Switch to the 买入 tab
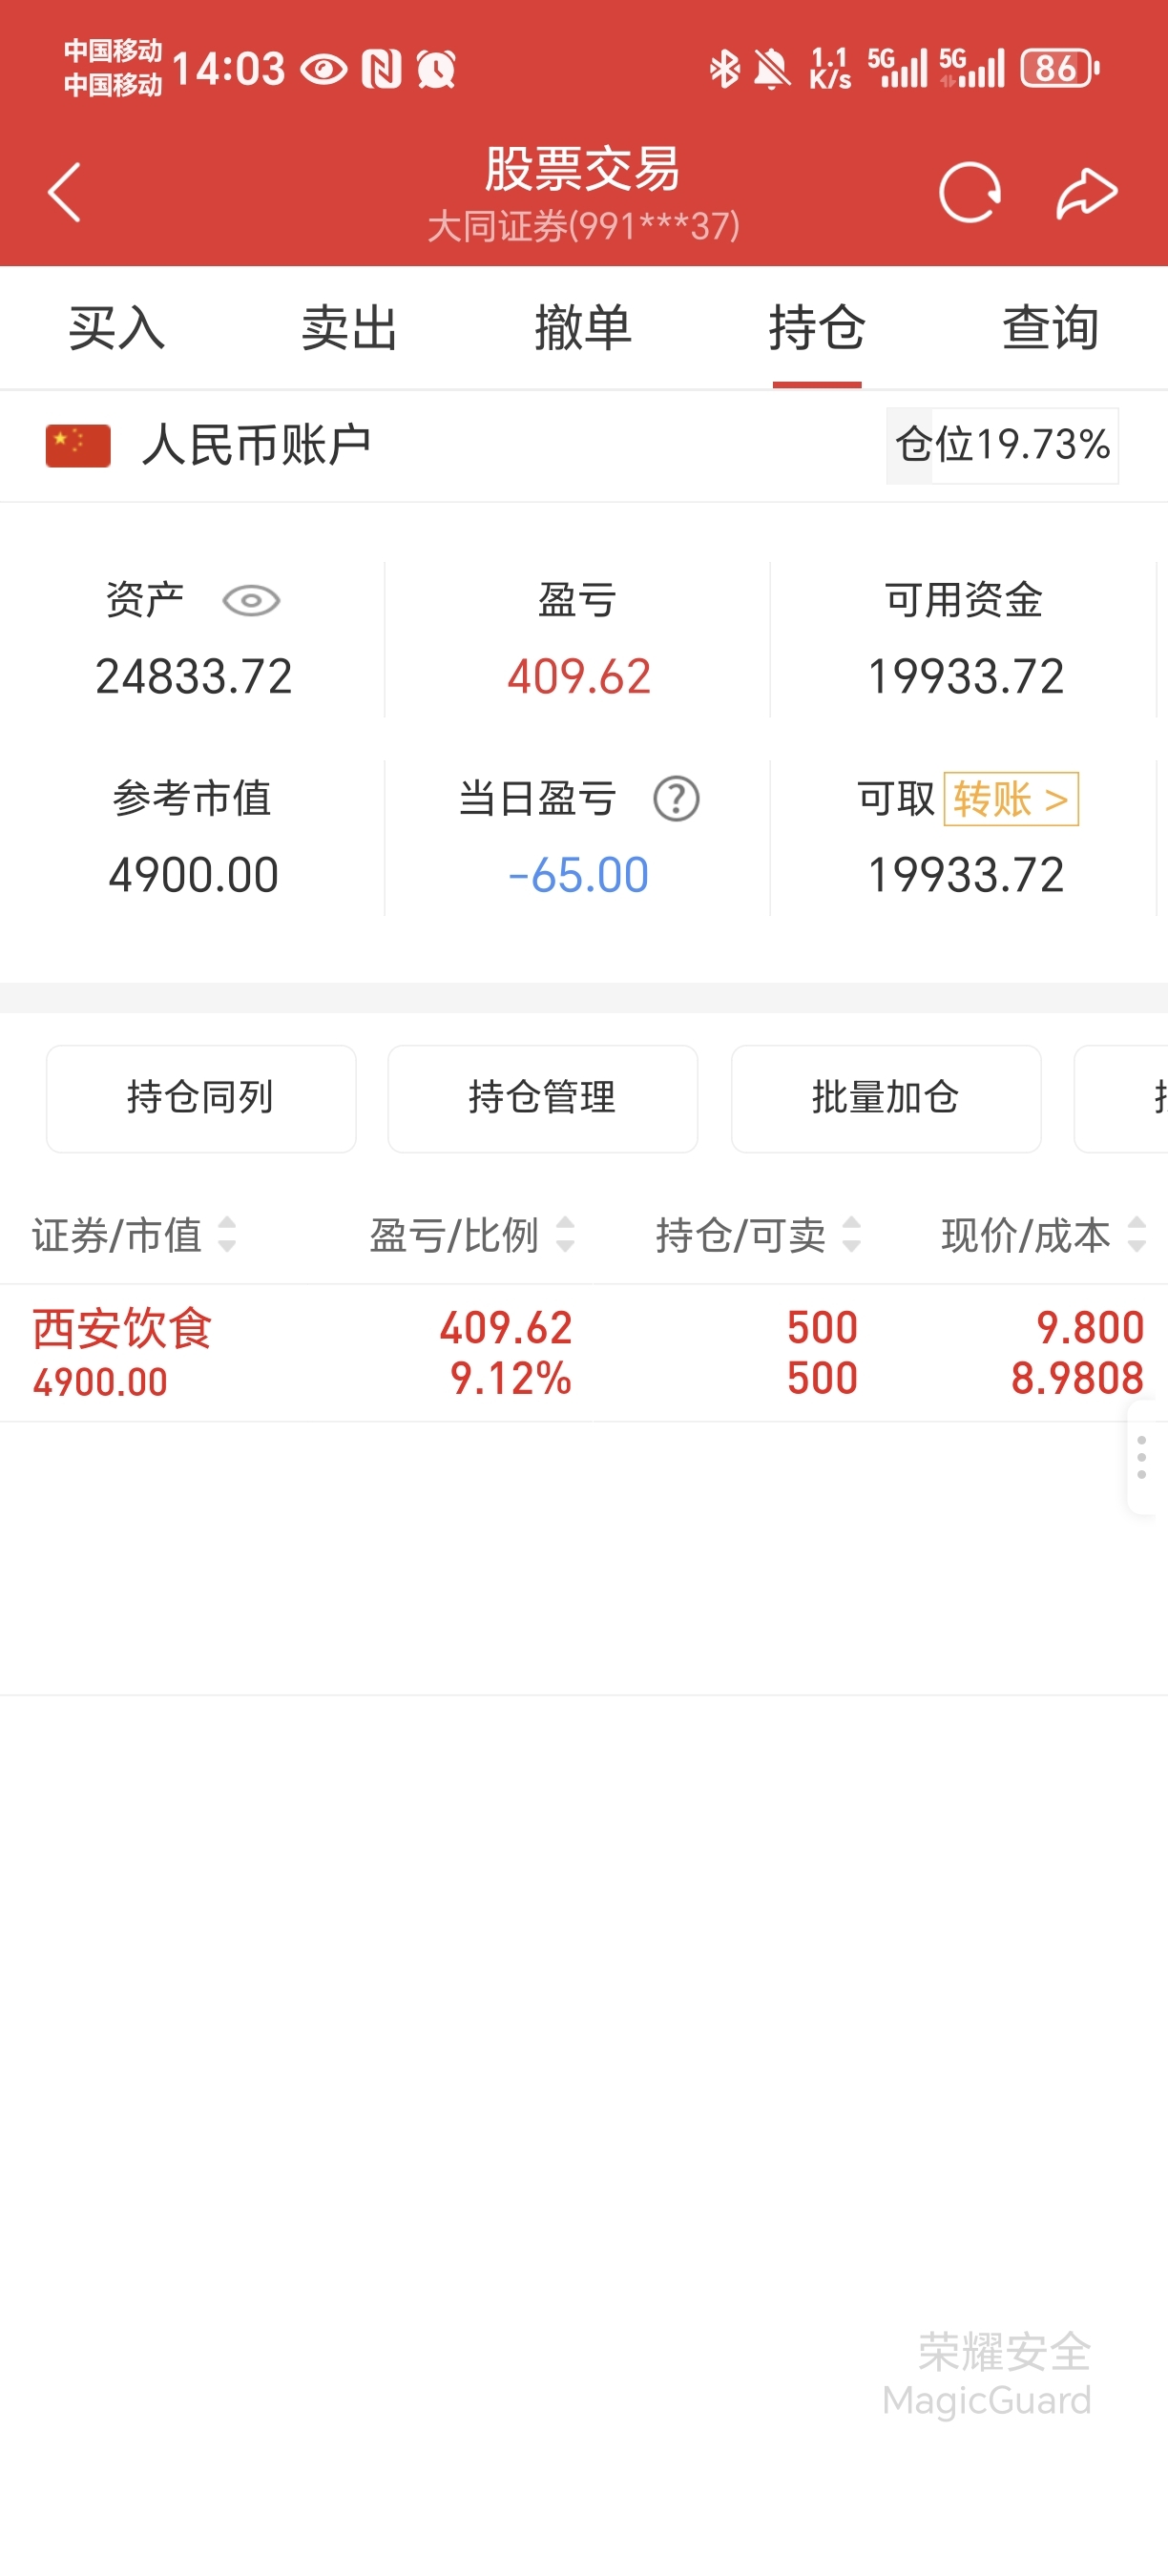 (x=117, y=328)
